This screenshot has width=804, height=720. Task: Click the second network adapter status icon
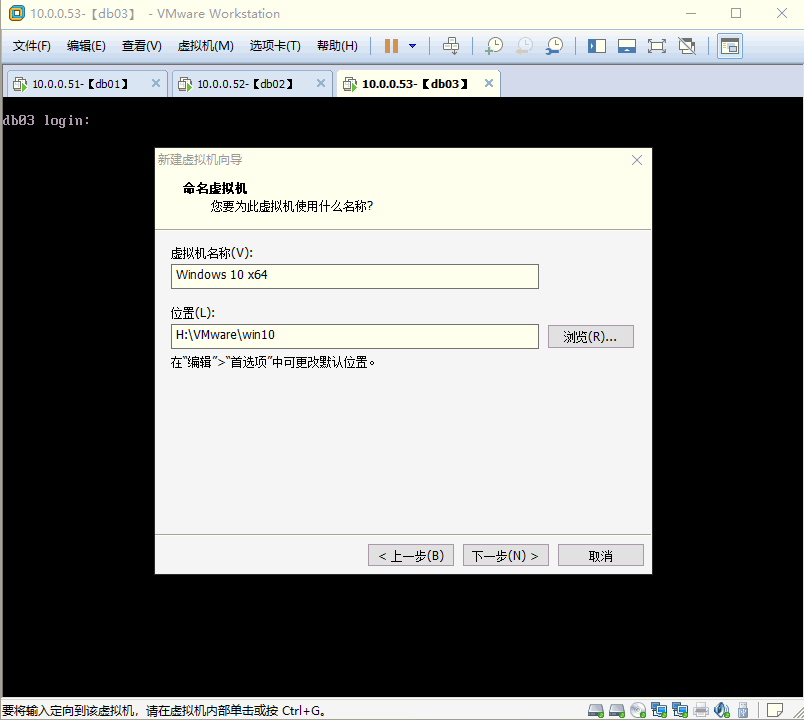pos(680,710)
